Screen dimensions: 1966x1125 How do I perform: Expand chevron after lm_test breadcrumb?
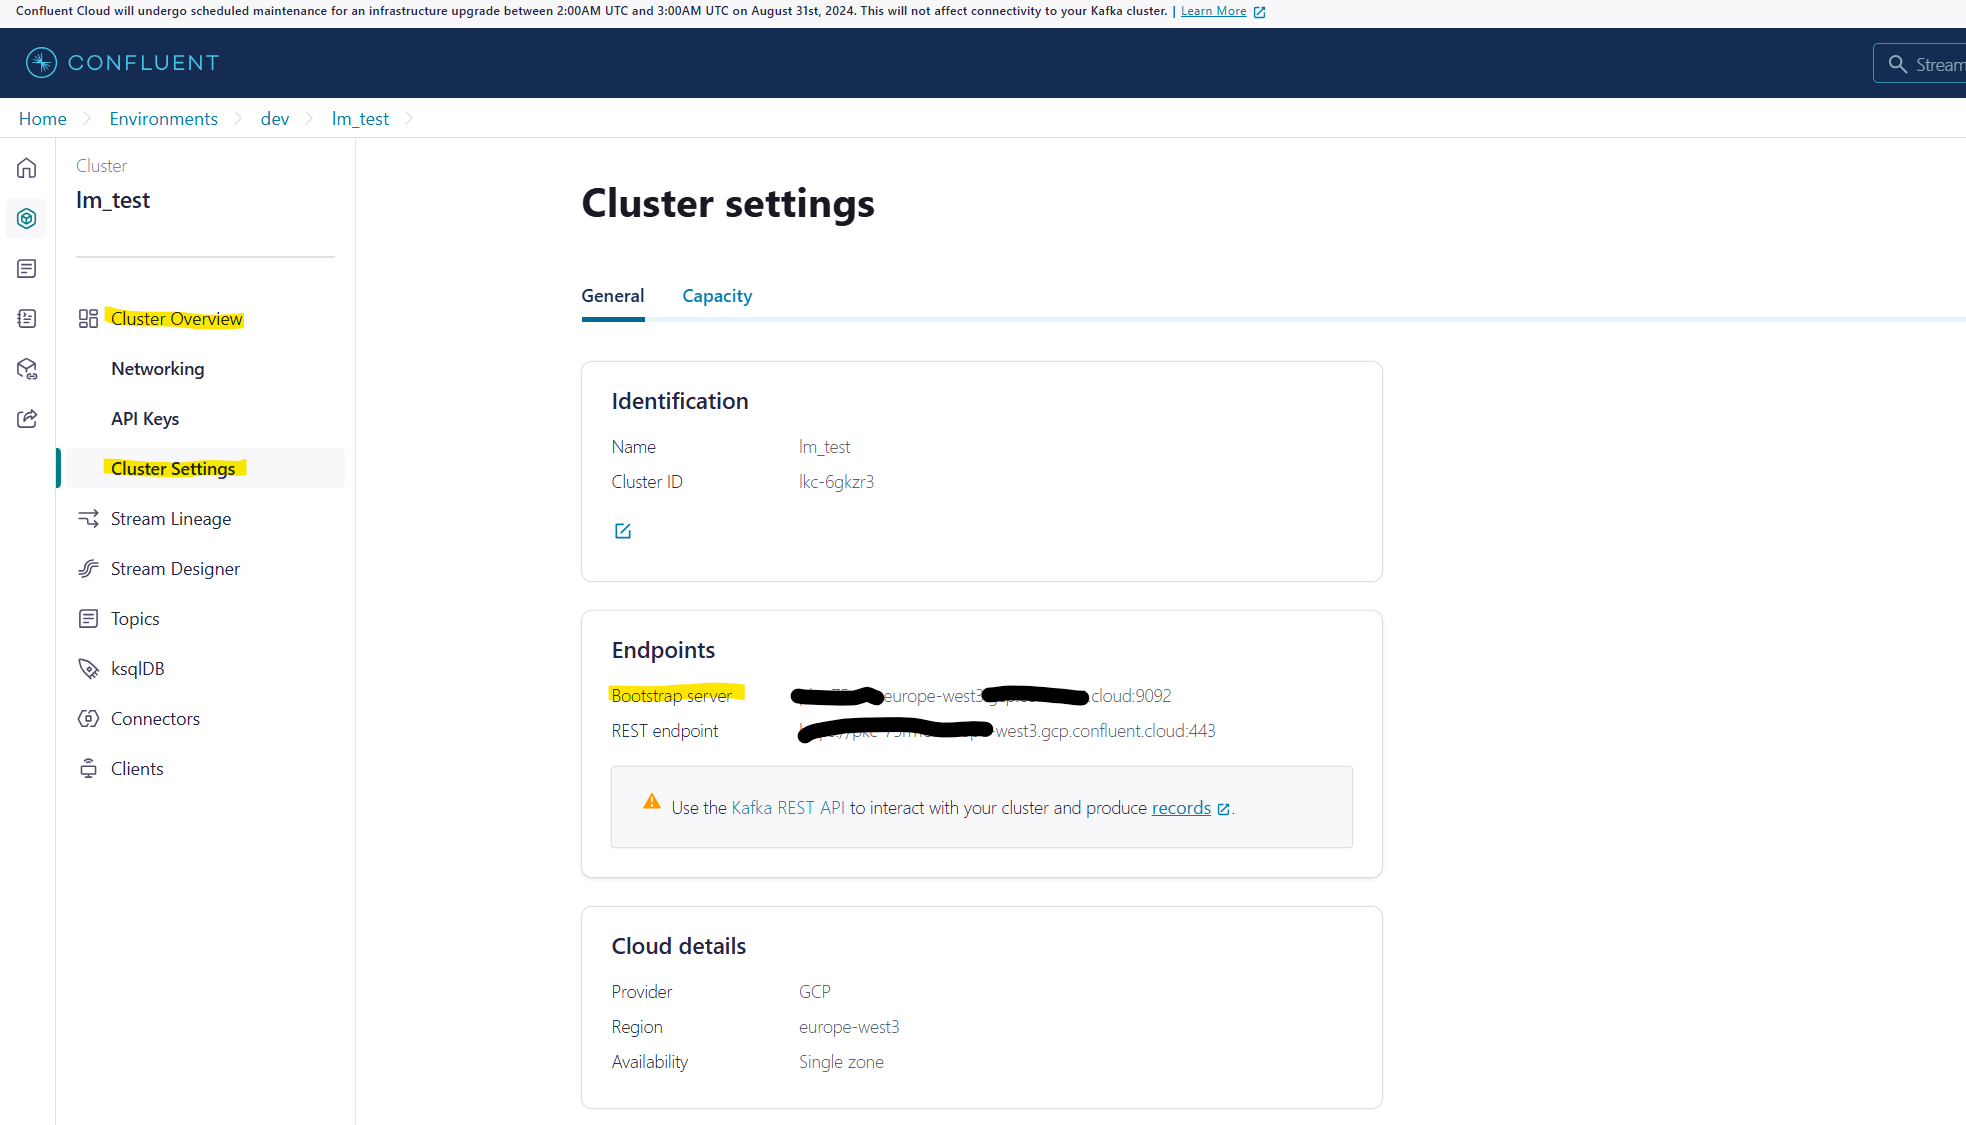pos(409,118)
